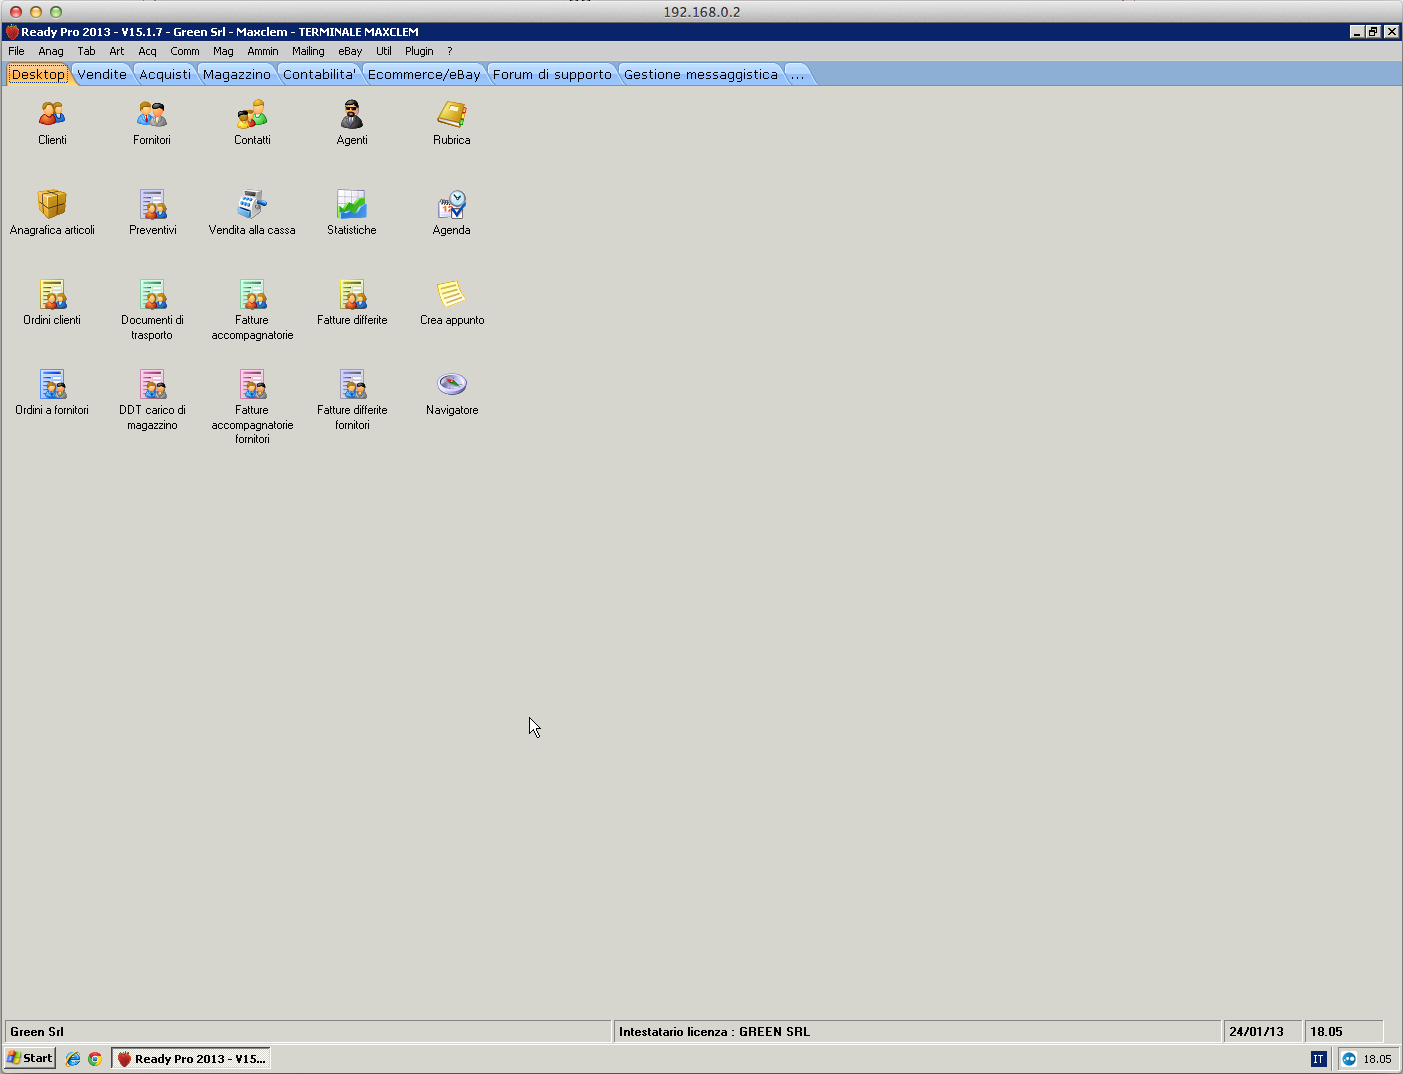This screenshot has width=1403, height=1074.
Task: Open the Comm menu
Action: [185, 51]
